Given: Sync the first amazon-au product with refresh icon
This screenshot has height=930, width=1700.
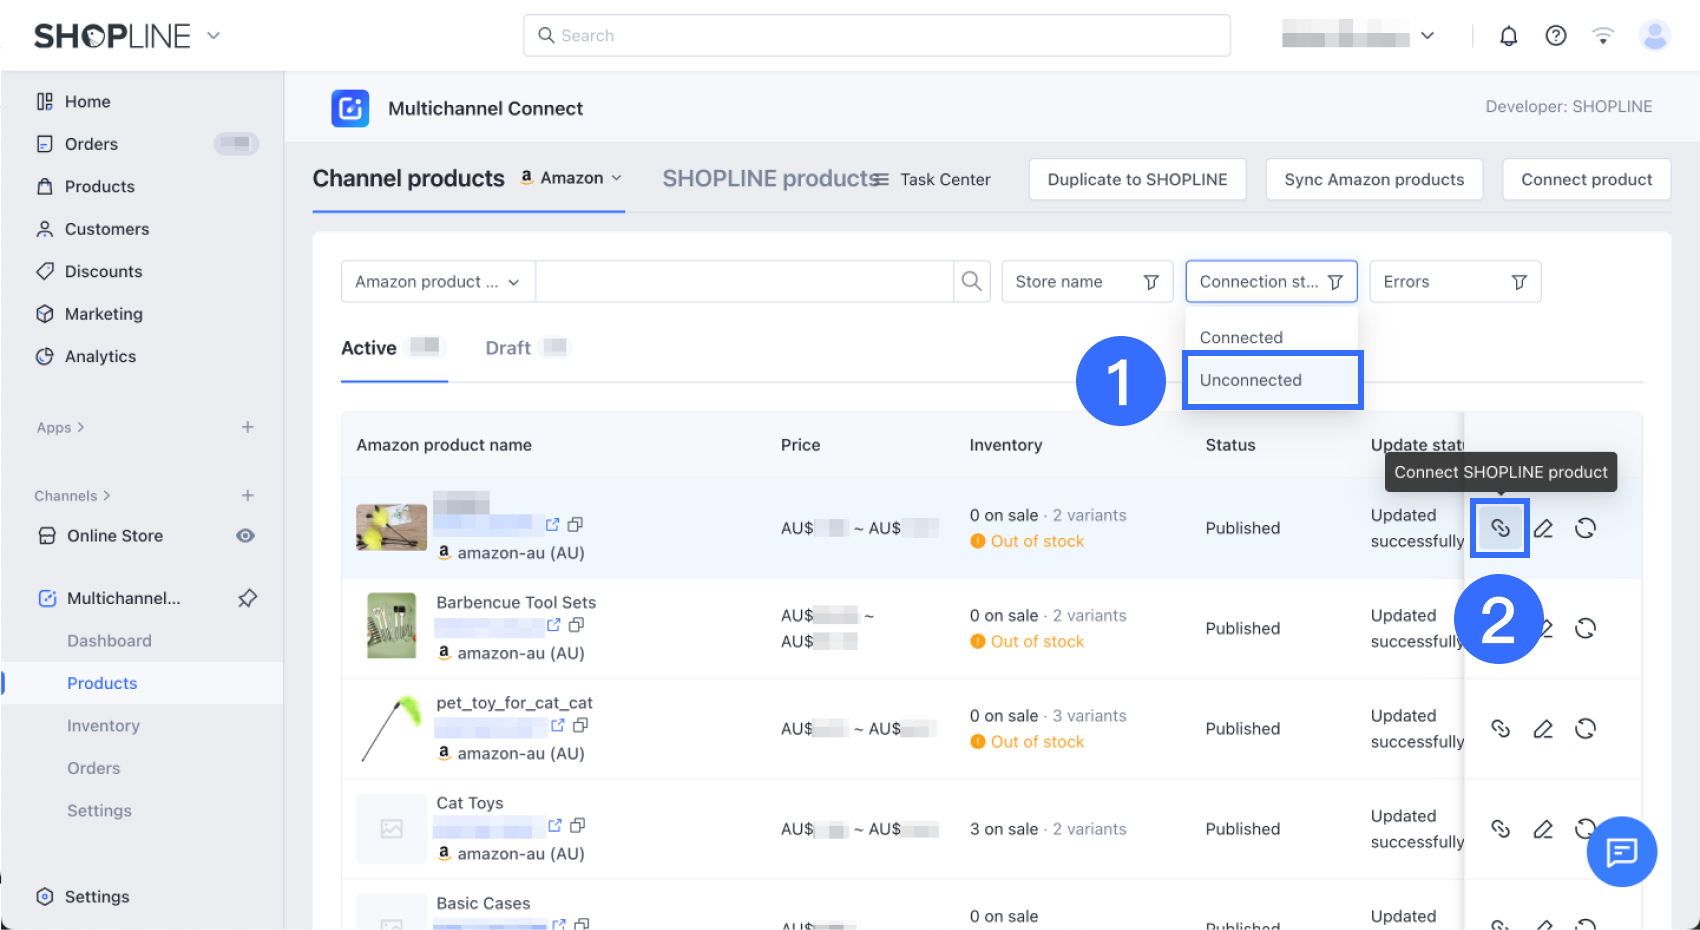Looking at the screenshot, I should coord(1585,528).
